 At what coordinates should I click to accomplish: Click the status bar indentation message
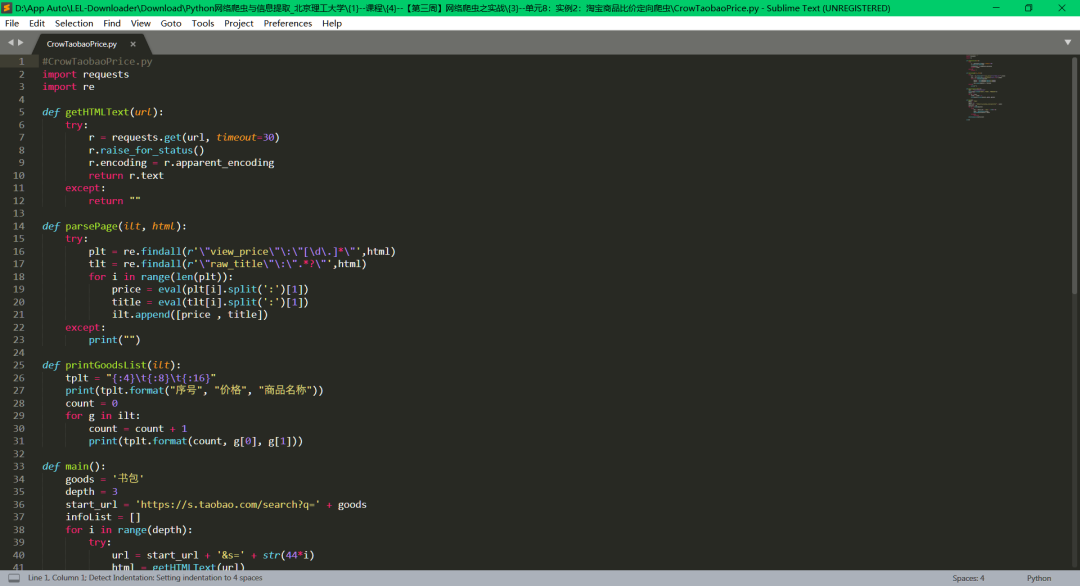tap(145, 578)
